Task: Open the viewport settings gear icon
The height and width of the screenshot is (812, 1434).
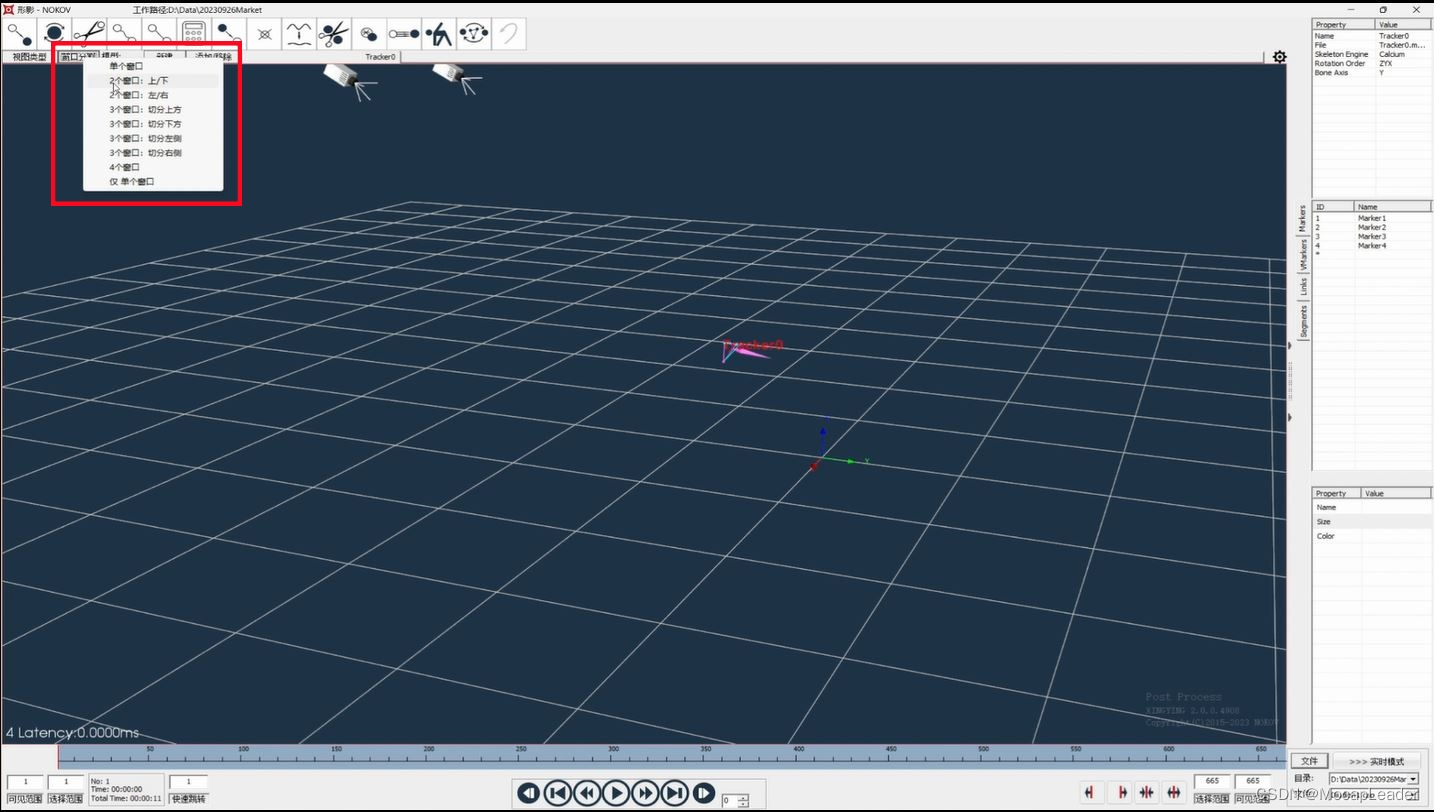Action: pyautogui.click(x=1279, y=57)
